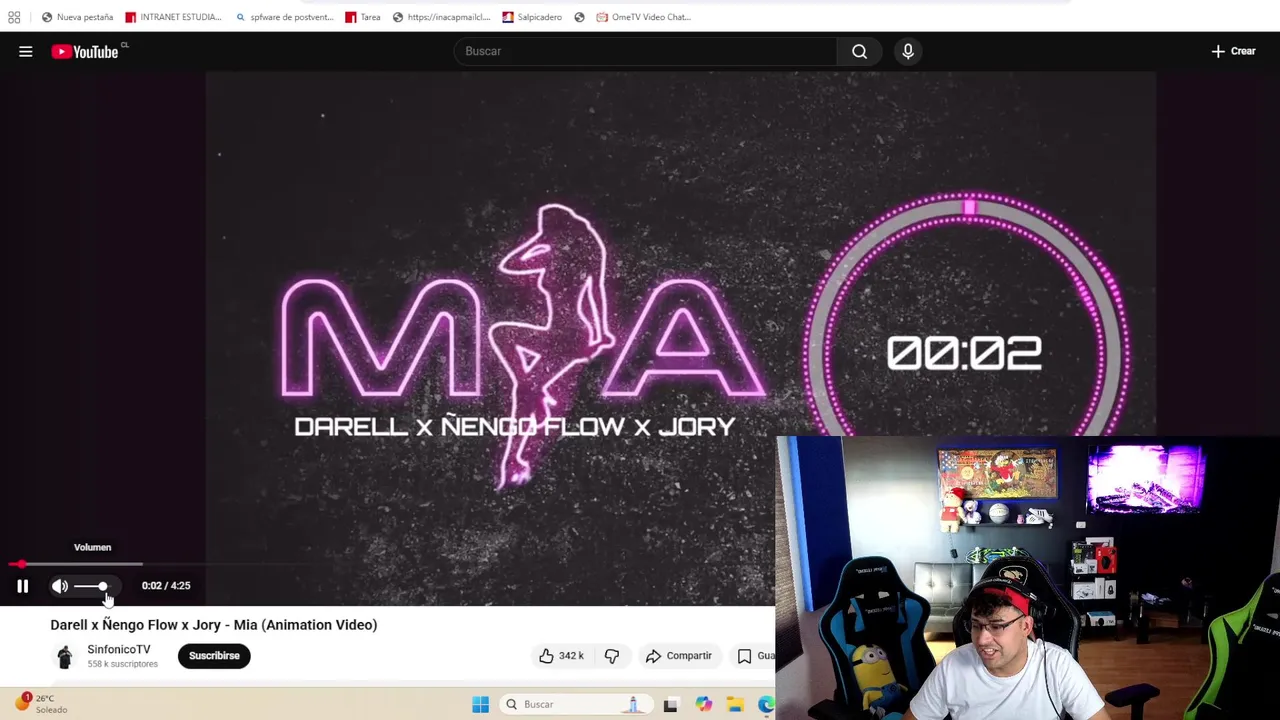1280x720 pixels.
Task: Open the 'https://inacapmailcl...' bookmark
Action: point(441,17)
